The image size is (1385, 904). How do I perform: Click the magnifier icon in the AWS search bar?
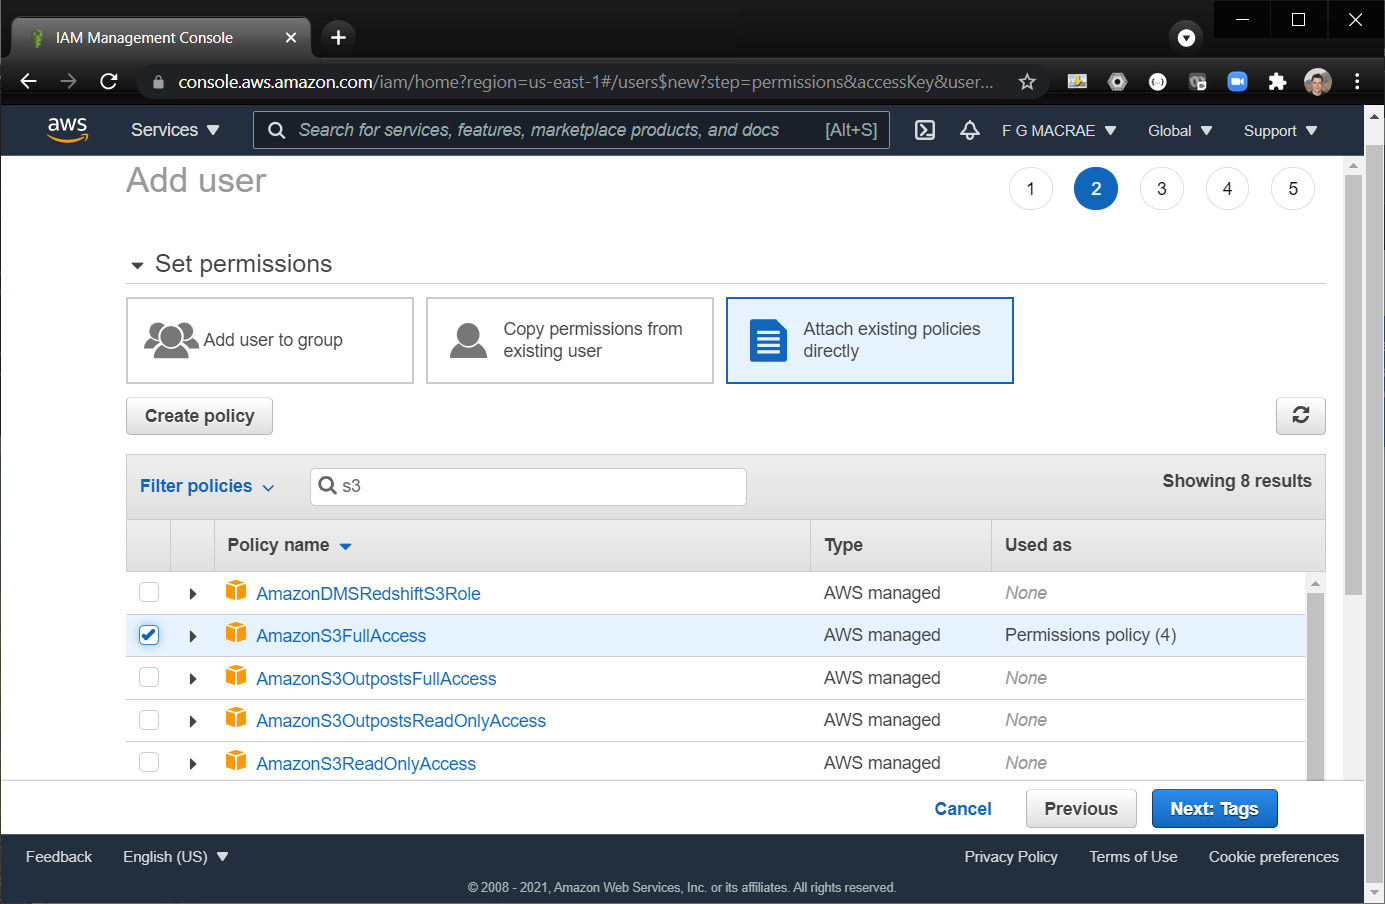pos(277,130)
